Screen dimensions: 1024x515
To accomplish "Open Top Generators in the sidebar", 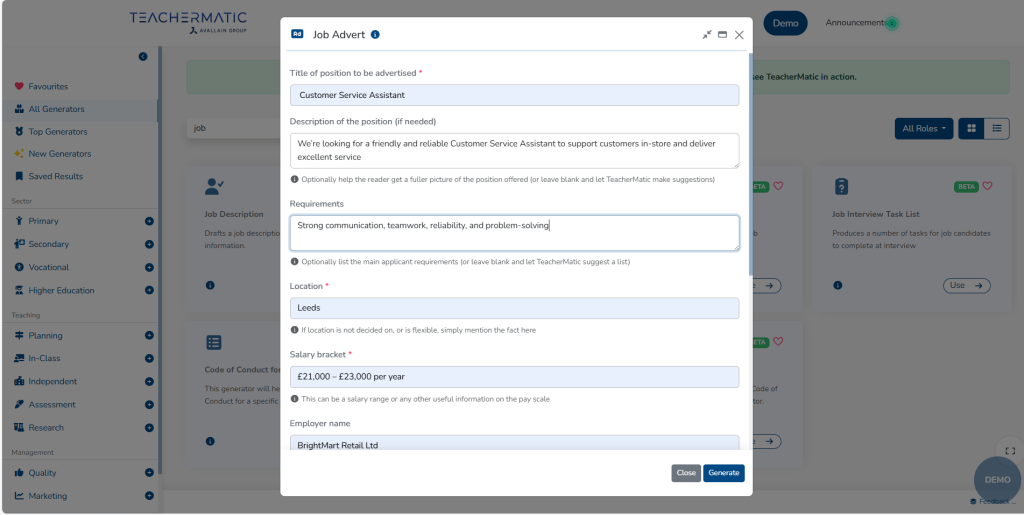I will tap(57, 131).
